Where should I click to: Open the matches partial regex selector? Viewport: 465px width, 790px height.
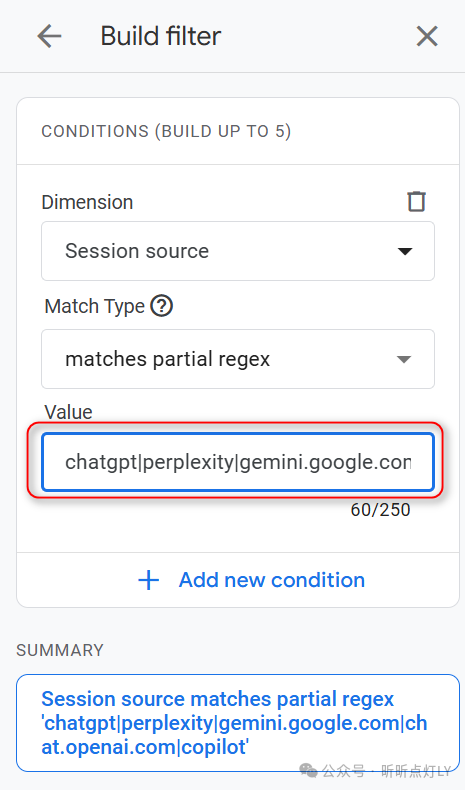point(238,359)
